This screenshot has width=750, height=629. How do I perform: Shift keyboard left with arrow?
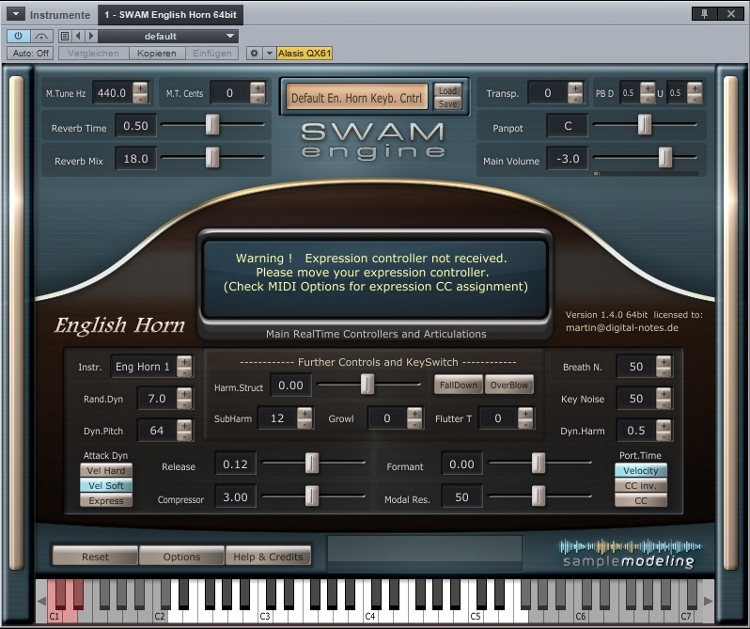point(42,601)
